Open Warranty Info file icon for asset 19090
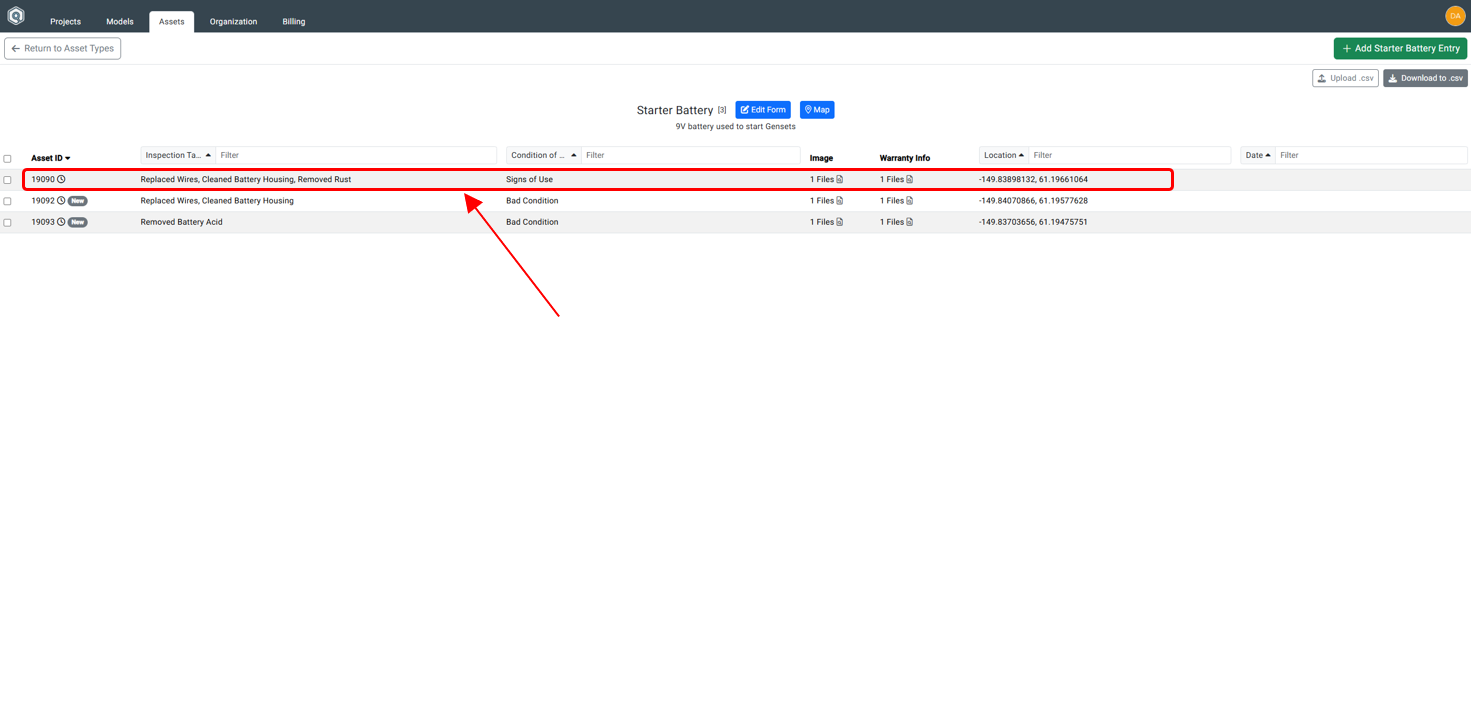This screenshot has height=728, width=1471. [910, 180]
